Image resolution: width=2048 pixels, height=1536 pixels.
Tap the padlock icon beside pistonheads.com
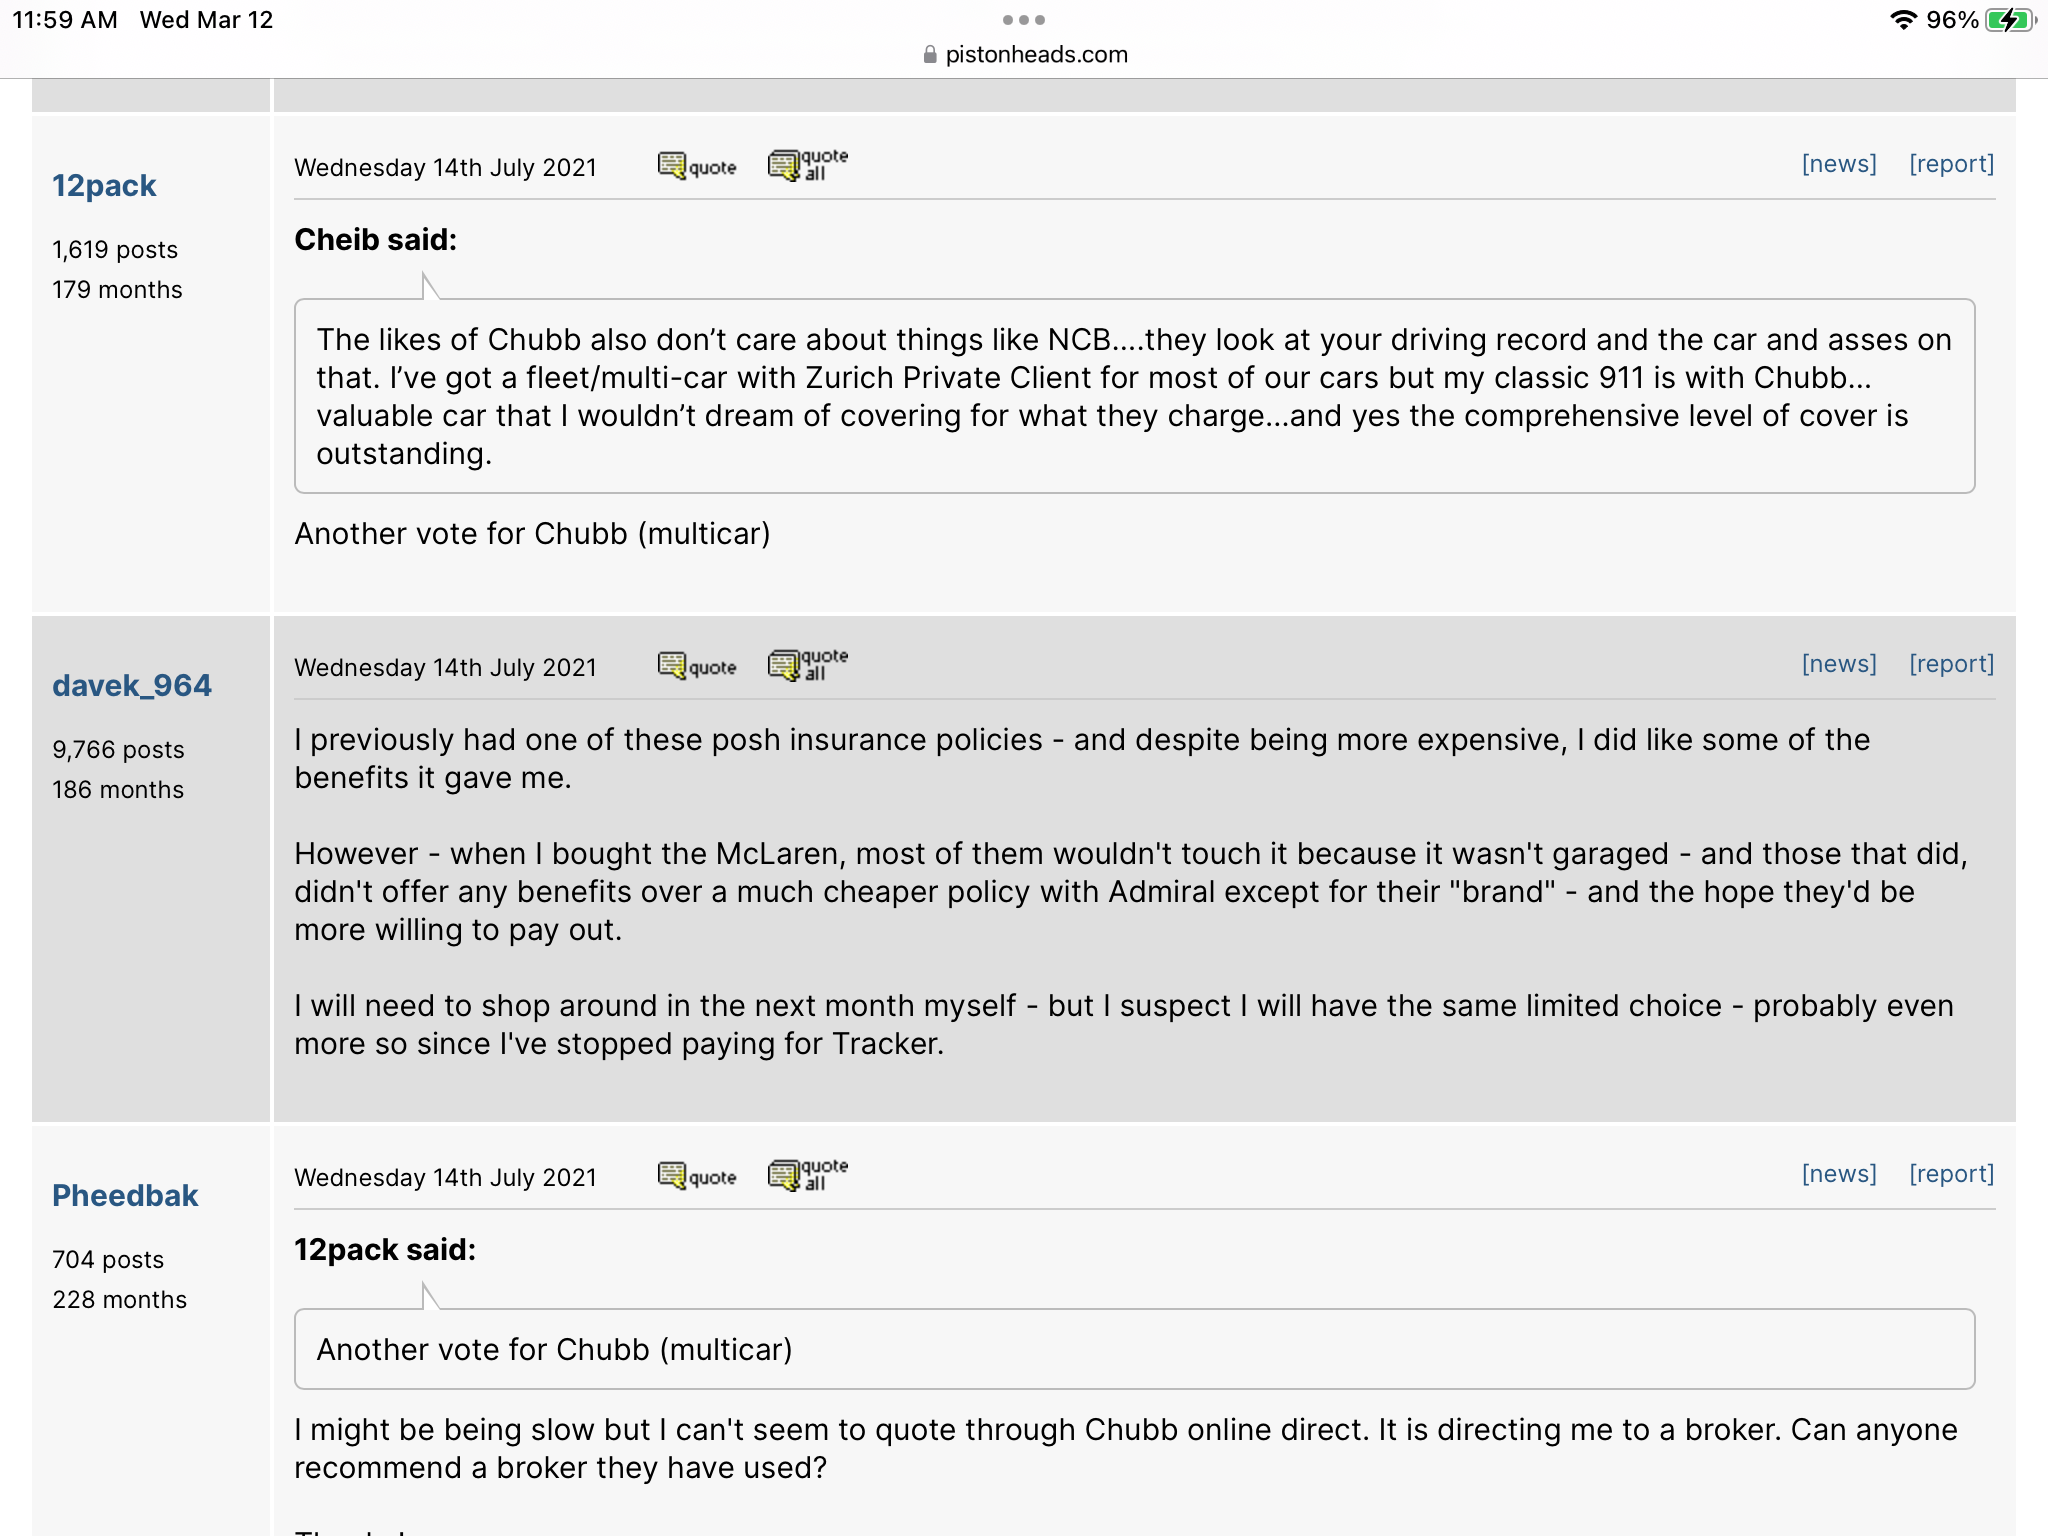point(930,55)
